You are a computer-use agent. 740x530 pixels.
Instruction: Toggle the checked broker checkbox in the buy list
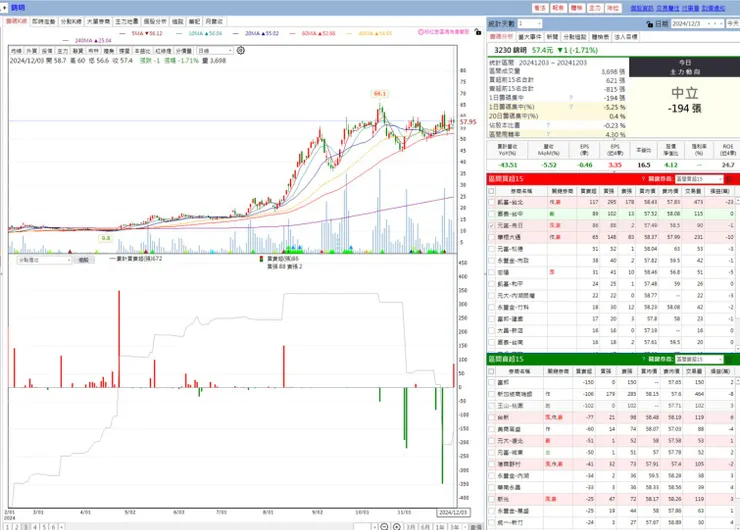[x=491, y=226]
